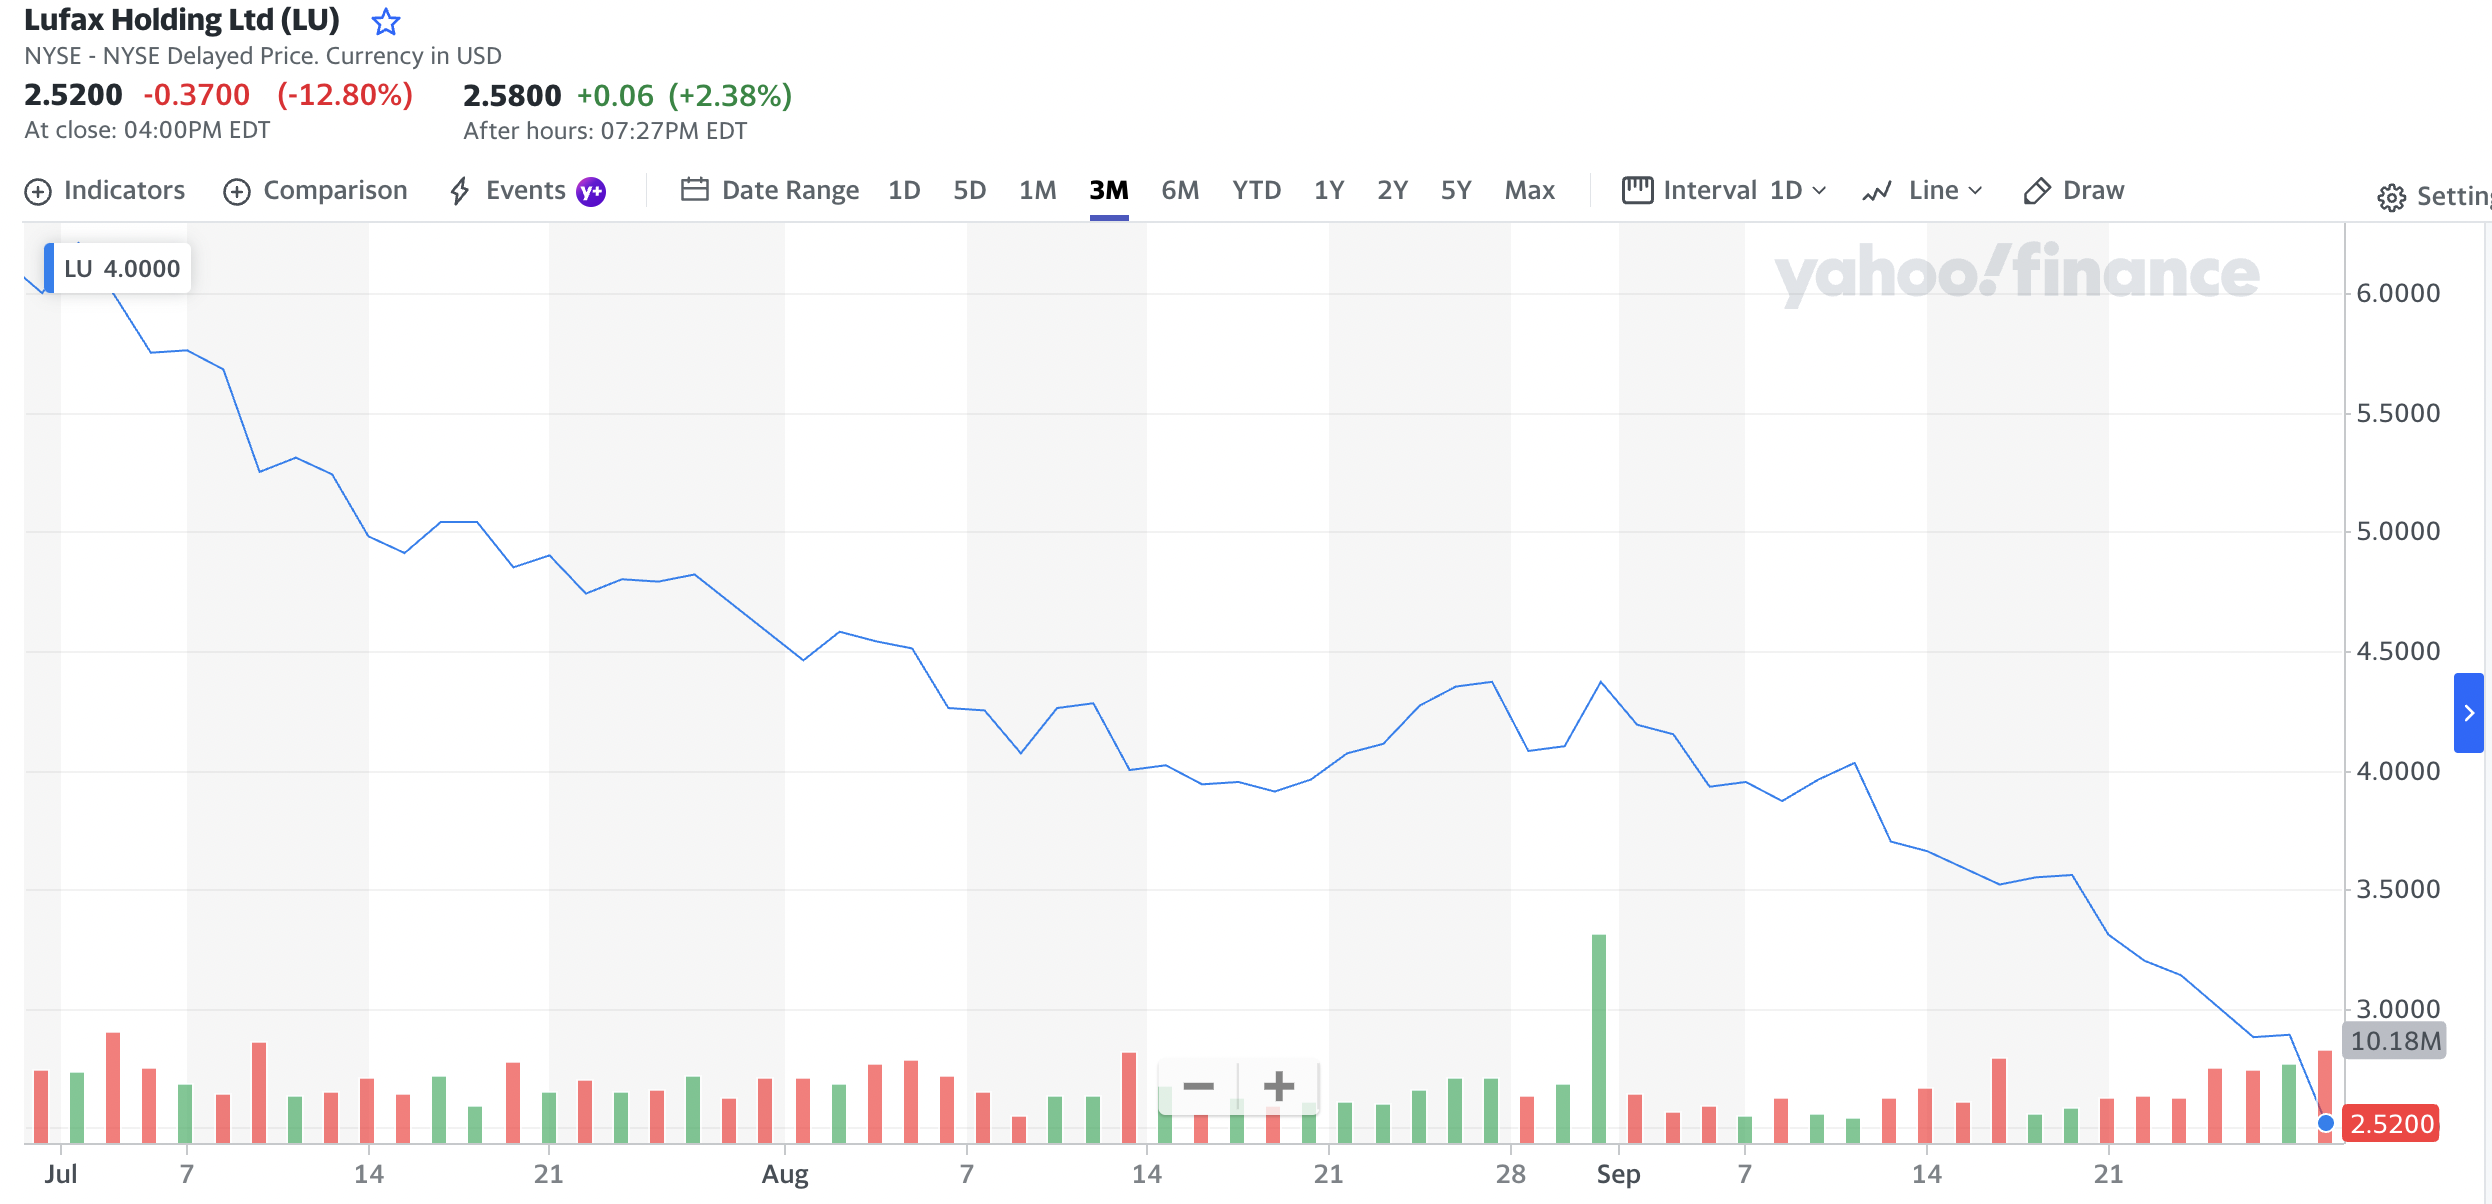Open chart Settings gear
2492x1204 pixels.
point(2391,197)
